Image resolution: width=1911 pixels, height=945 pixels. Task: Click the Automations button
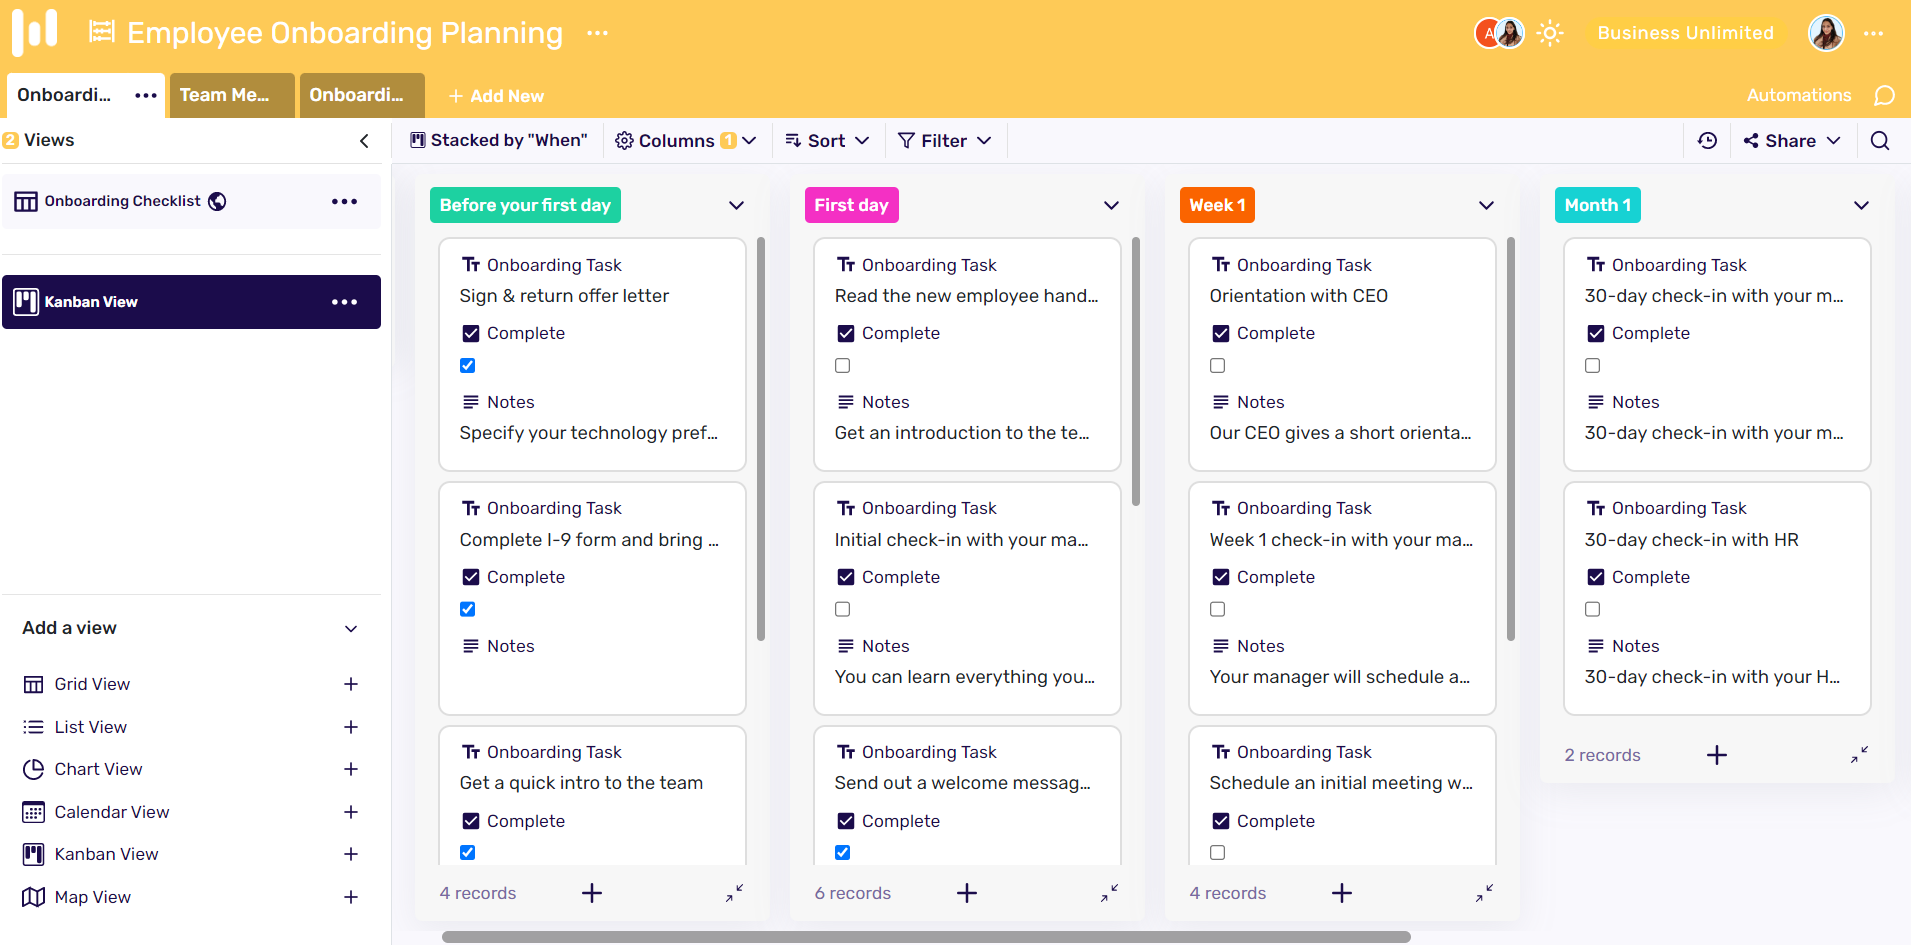1797,95
